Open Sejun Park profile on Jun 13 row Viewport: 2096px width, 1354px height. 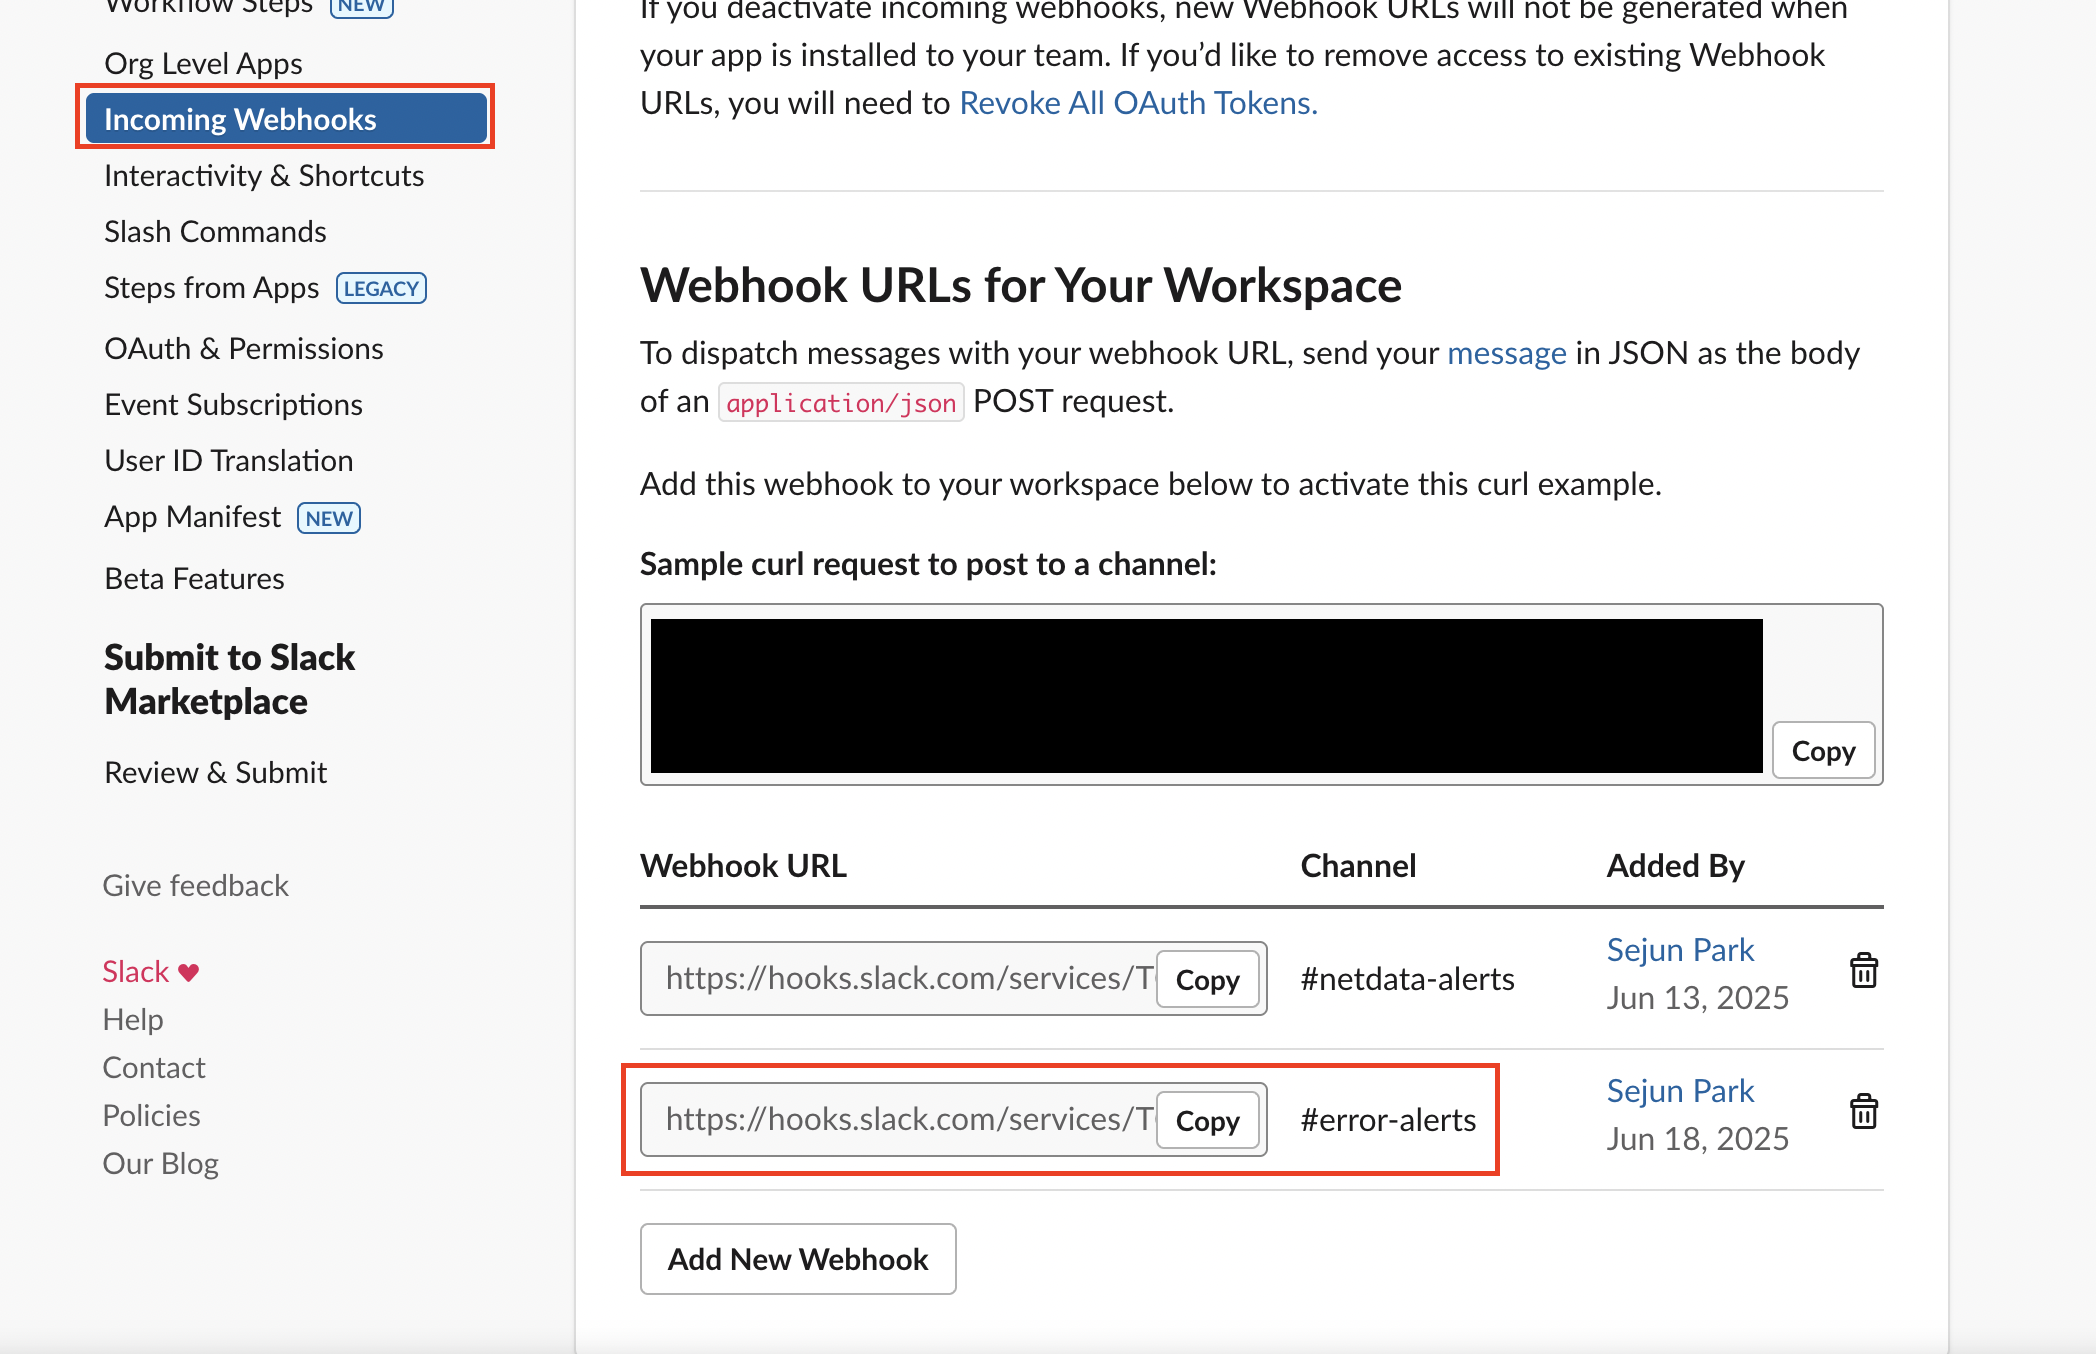click(x=1680, y=949)
